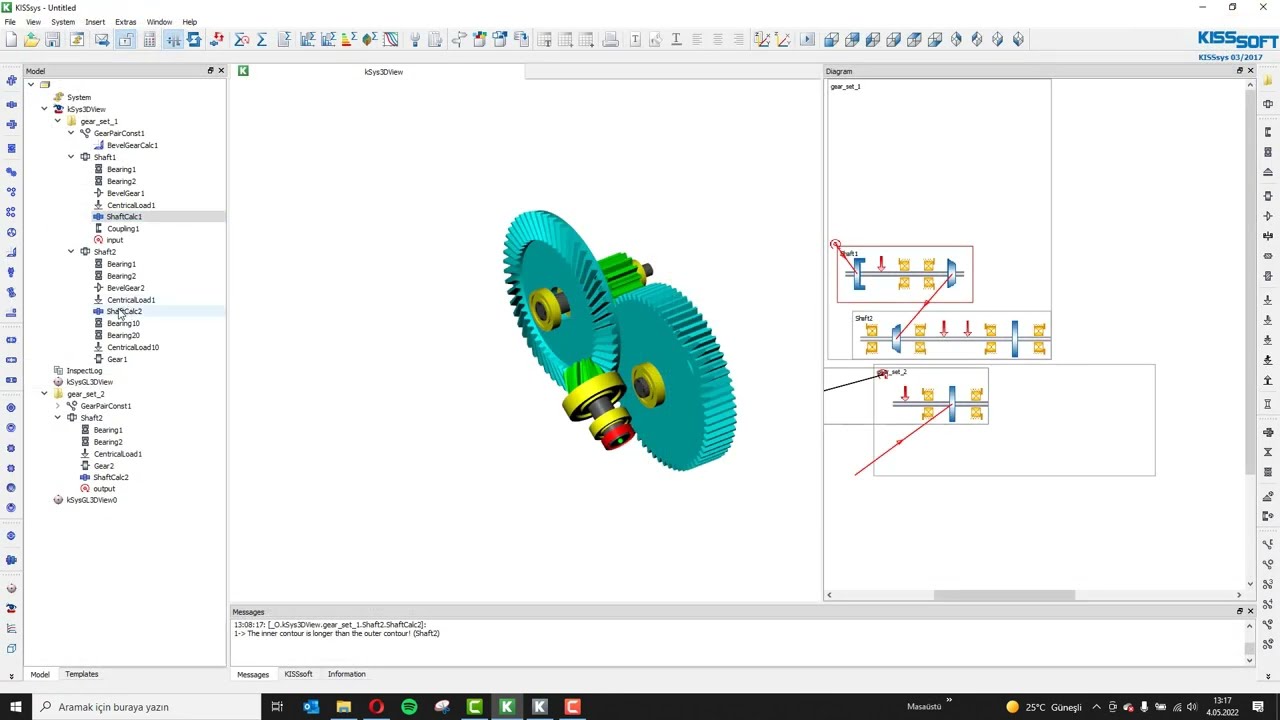Viewport: 1280px width, 720px height.
Task: Select the kSys3DView document tab
Action: coord(384,72)
